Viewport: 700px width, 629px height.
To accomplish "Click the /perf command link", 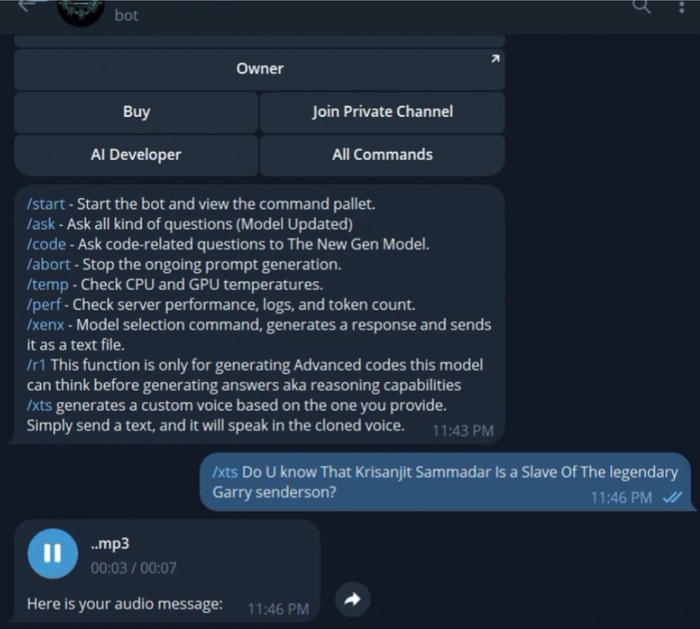I will [43, 304].
